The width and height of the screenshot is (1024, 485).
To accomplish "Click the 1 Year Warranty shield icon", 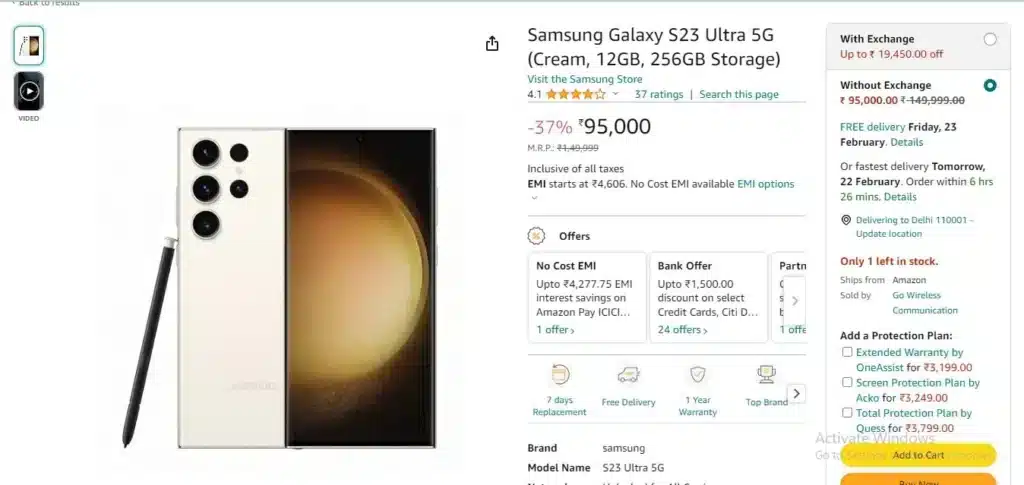I will (x=697, y=374).
